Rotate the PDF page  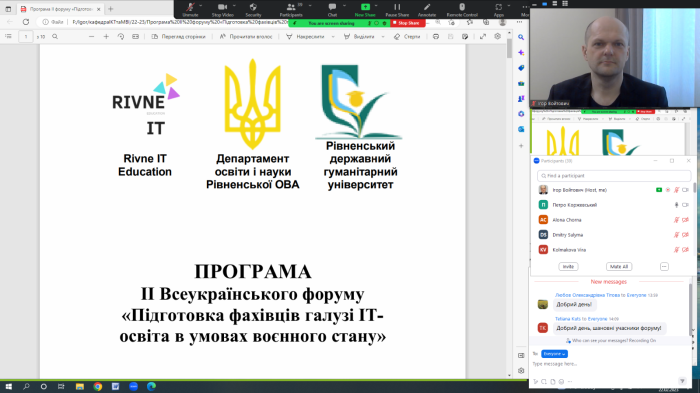(121, 37)
